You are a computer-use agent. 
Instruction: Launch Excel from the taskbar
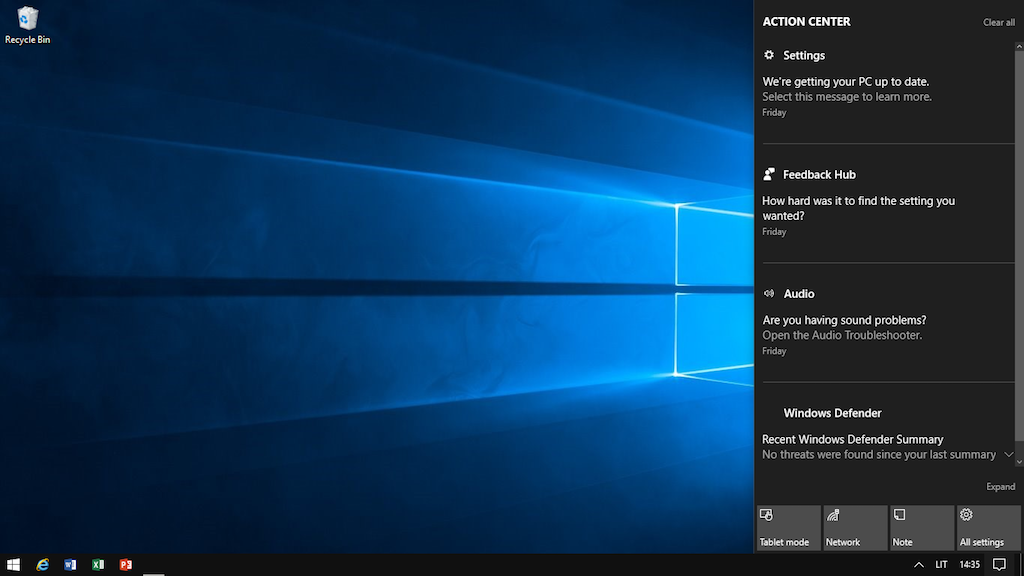(98, 565)
